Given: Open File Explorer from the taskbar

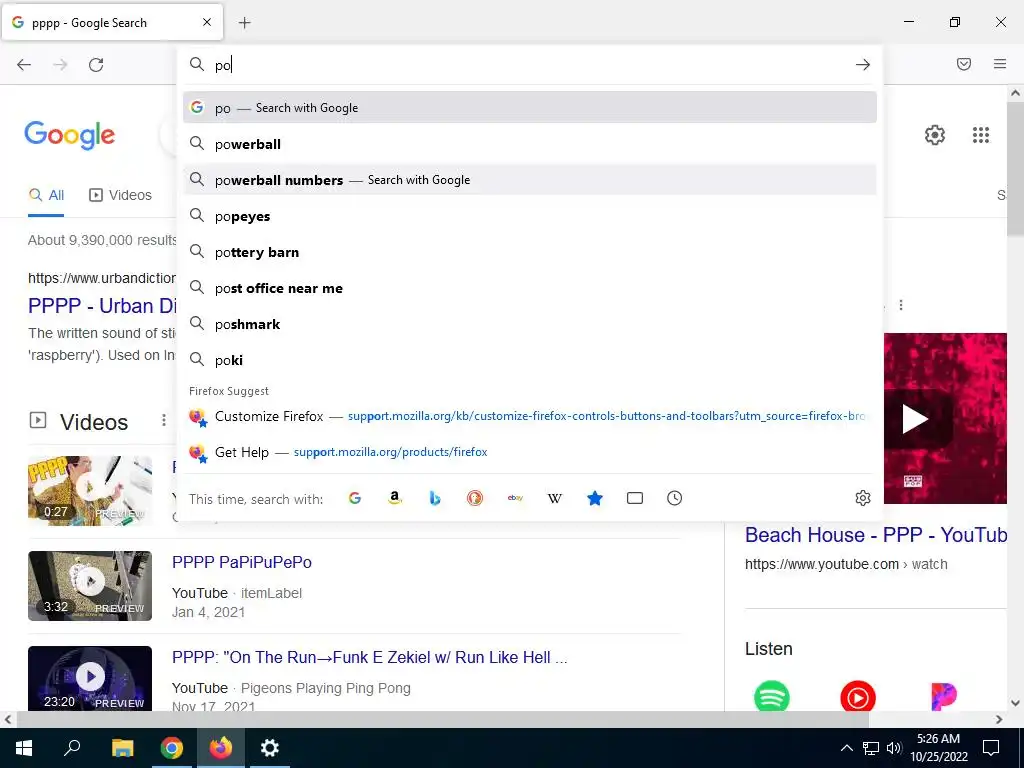Looking at the screenshot, I should tap(122, 748).
